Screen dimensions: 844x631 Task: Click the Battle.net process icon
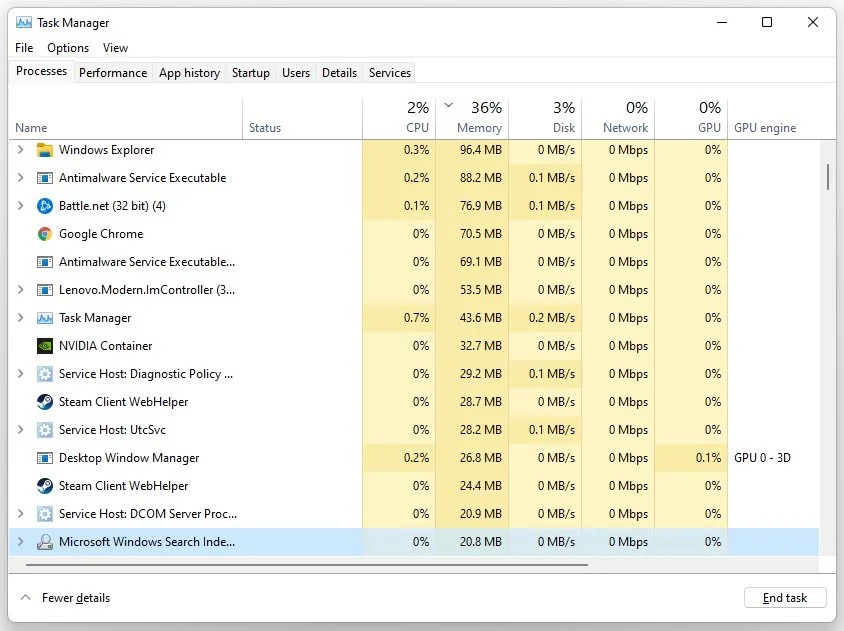tap(45, 206)
